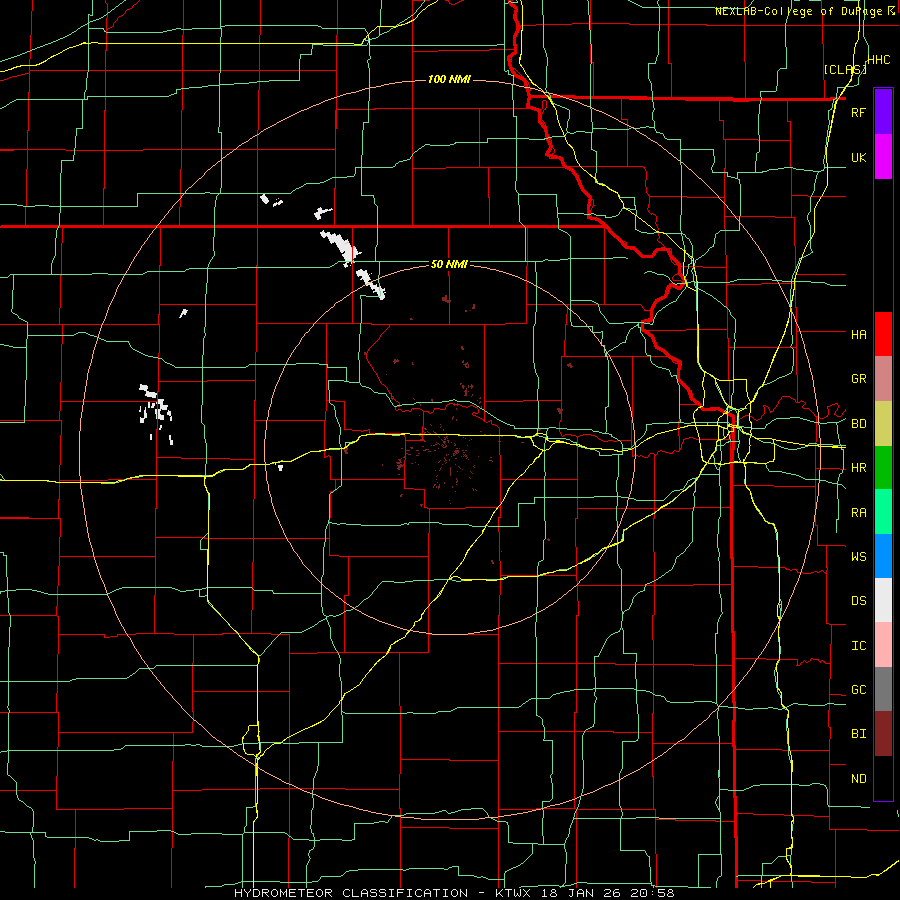The image size is (900, 900).
Task: Click the HA red legend swatch
Action: (883, 334)
